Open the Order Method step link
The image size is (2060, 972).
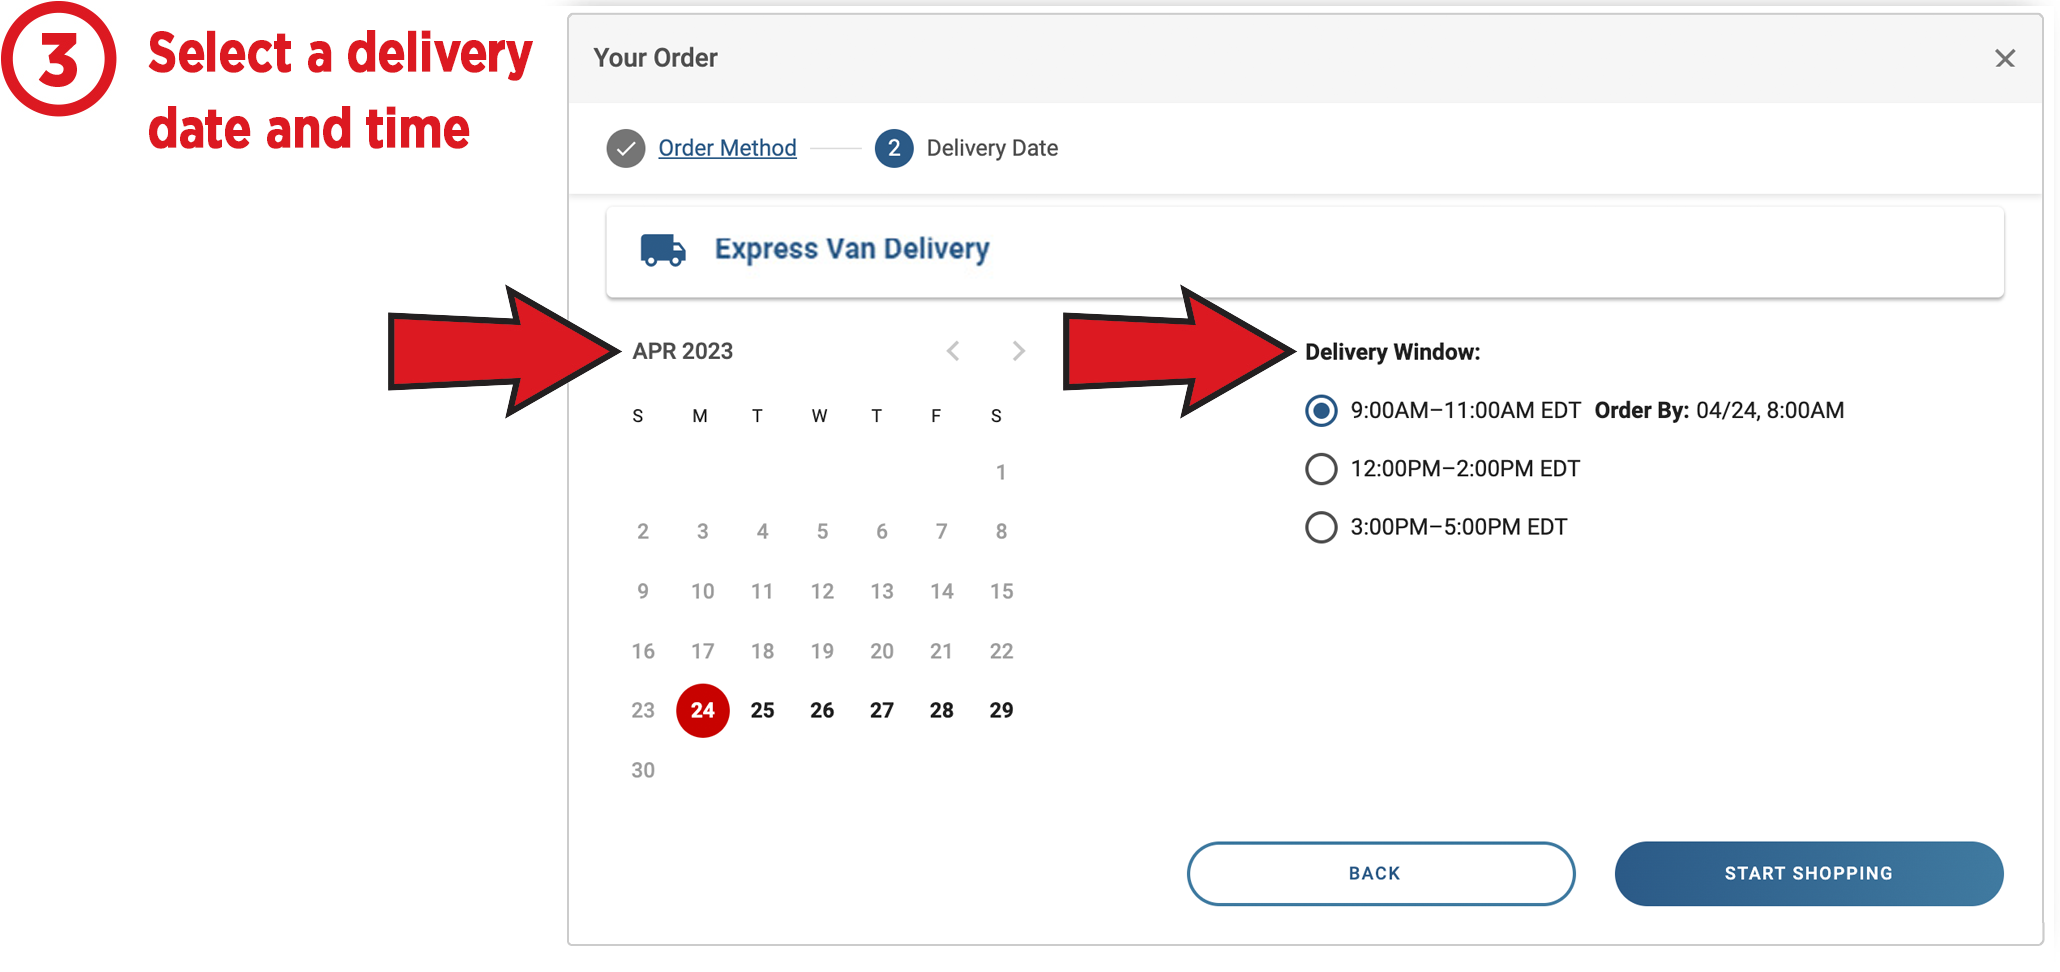click(x=727, y=149)
